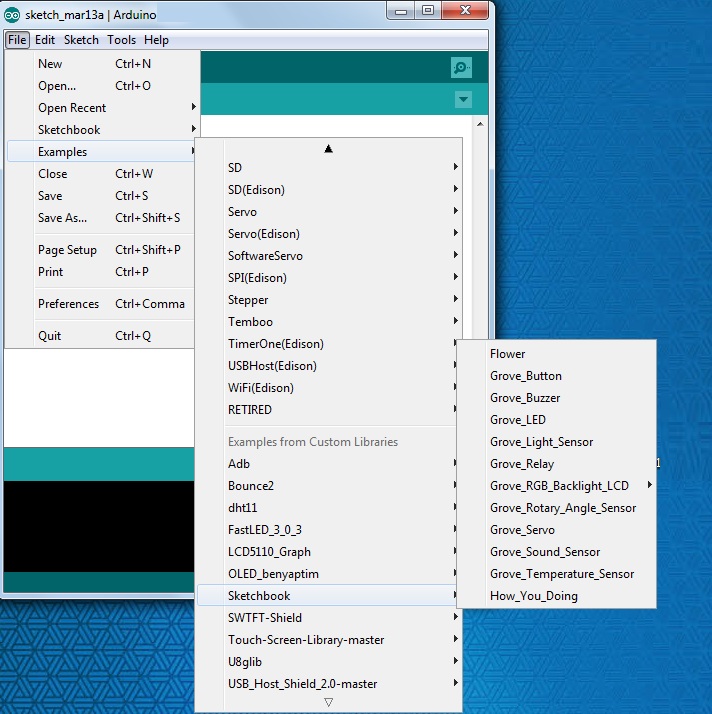Open Page Setup from File menu
Viewport: 712px width, 714px height.
101,250
